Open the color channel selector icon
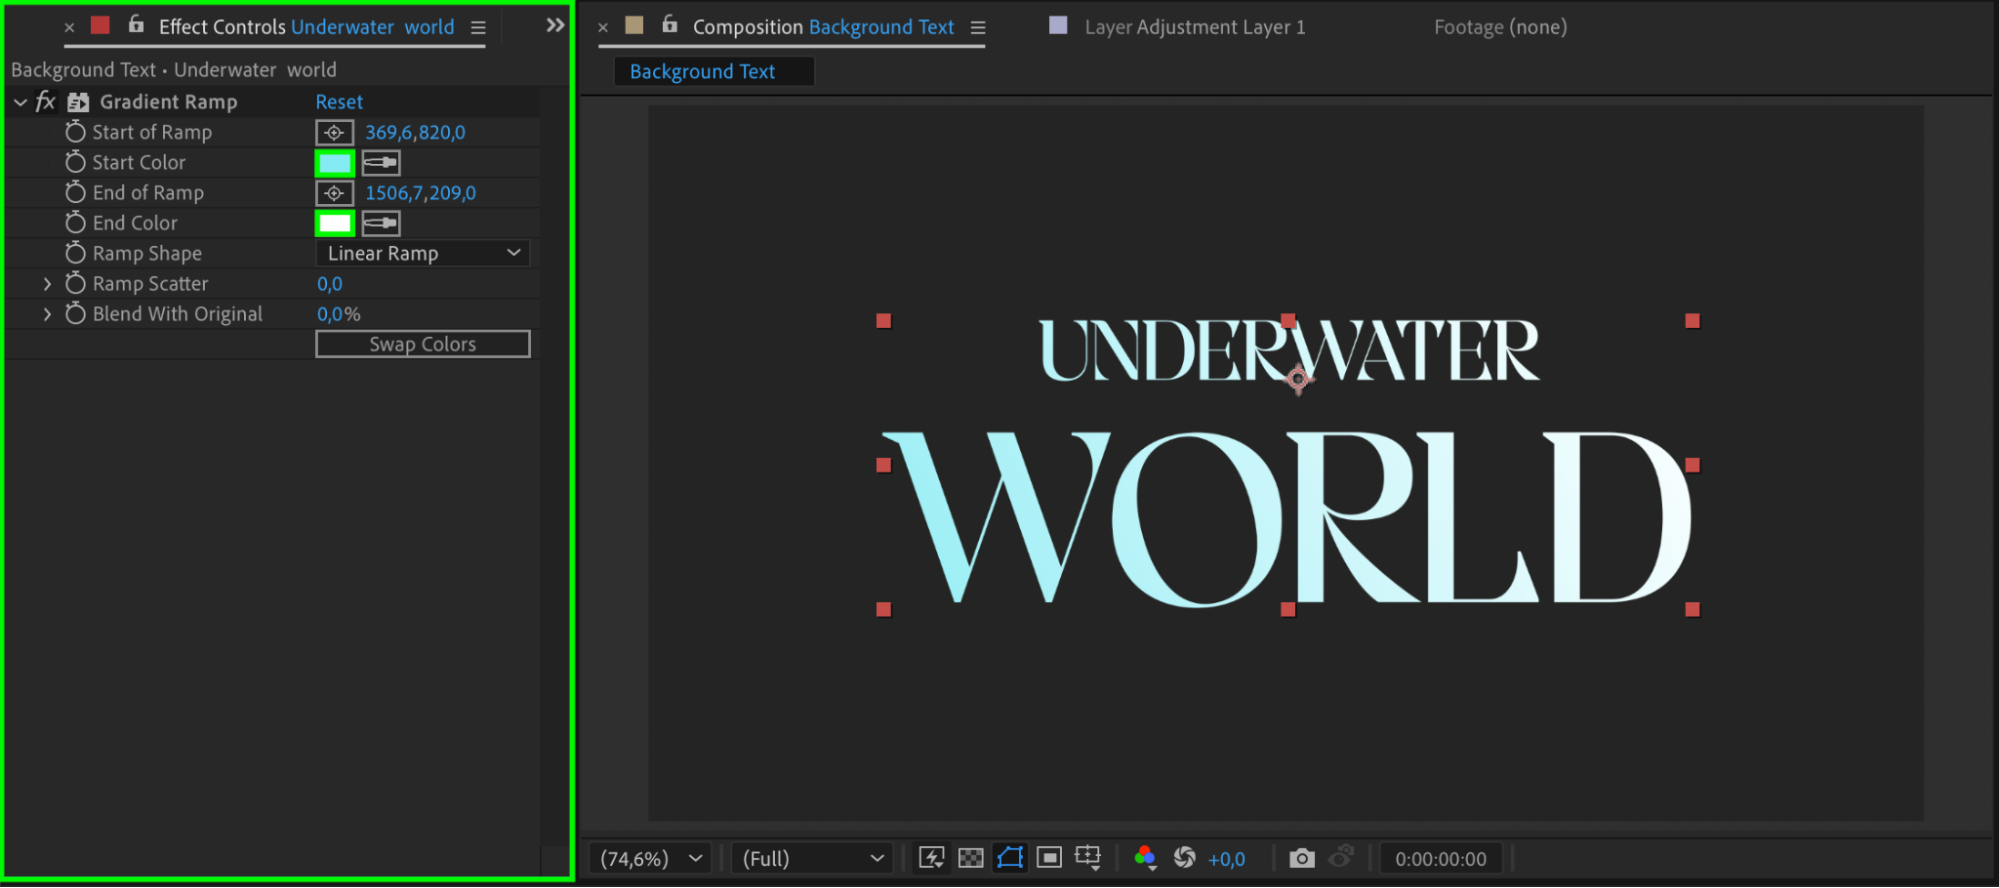 1145,858
